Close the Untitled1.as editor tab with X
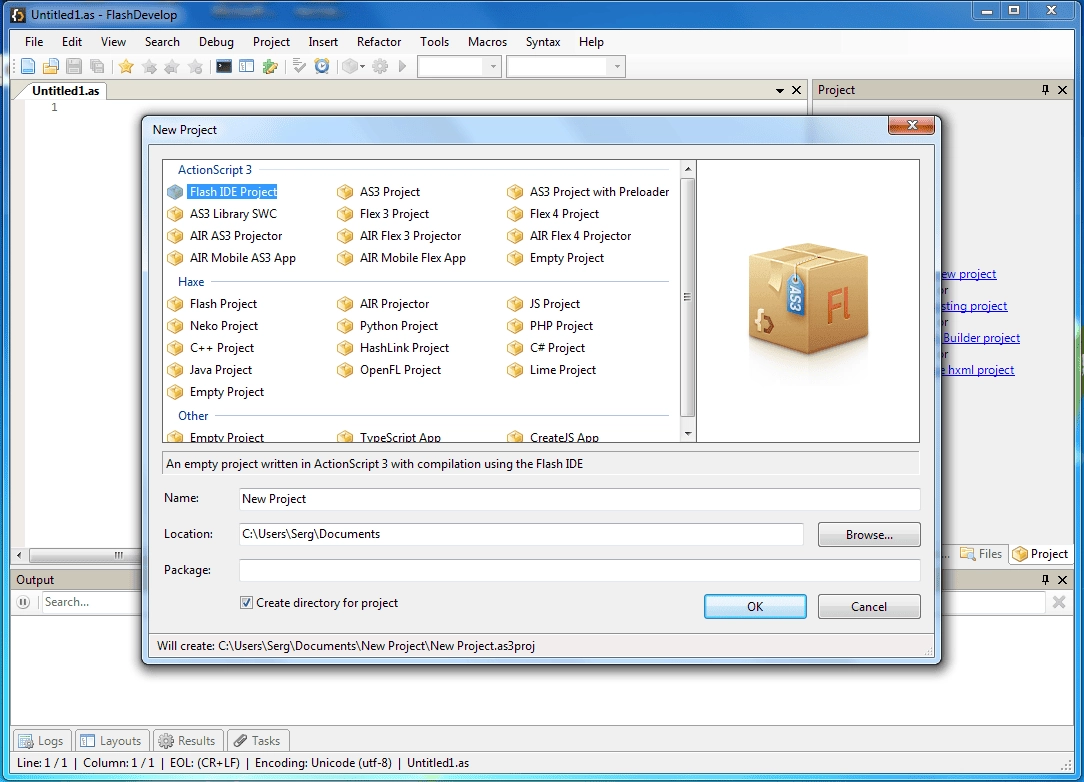 pos(796,91)
